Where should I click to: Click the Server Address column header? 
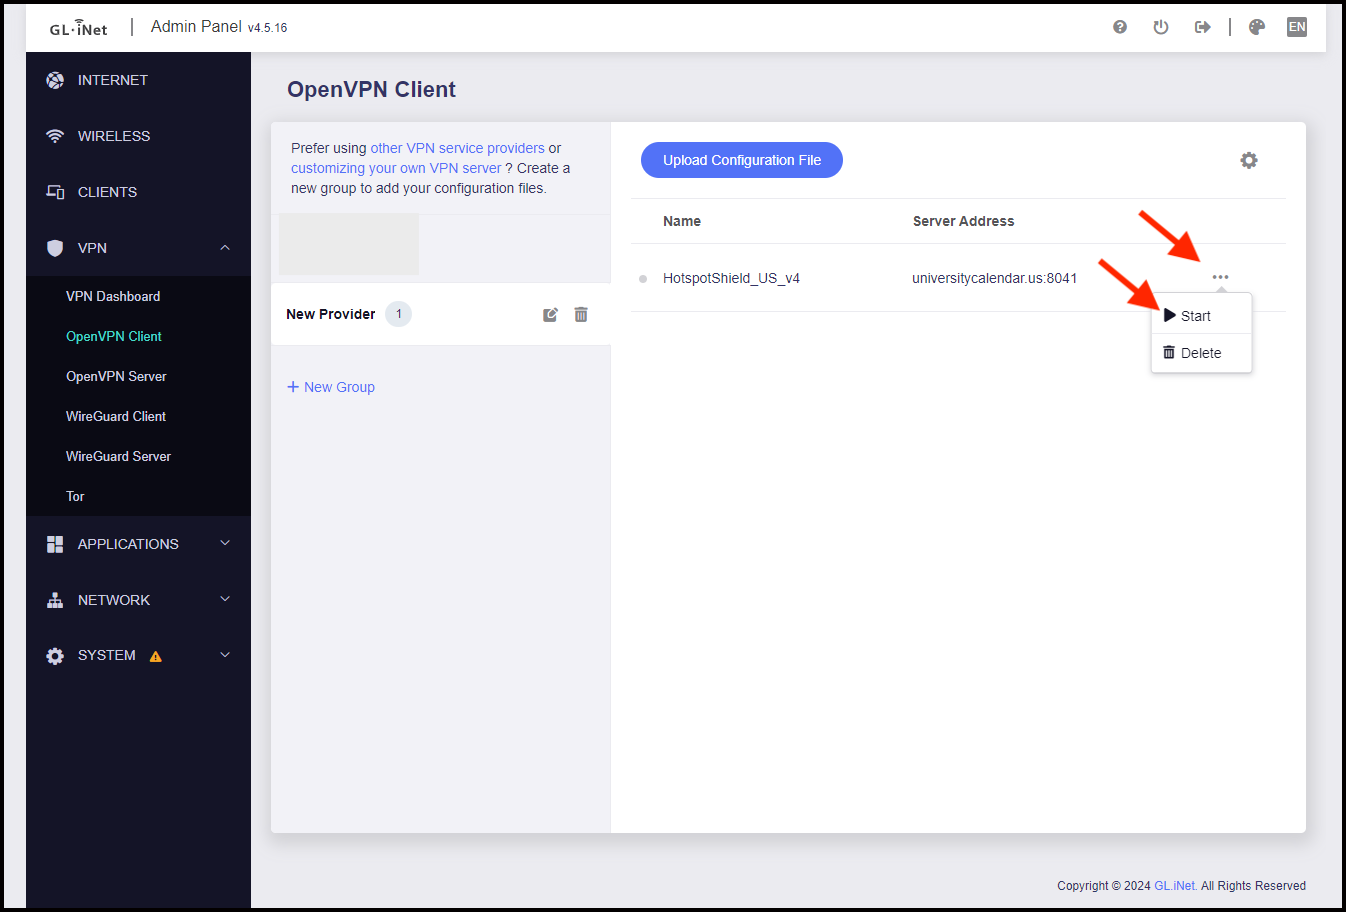963,221
